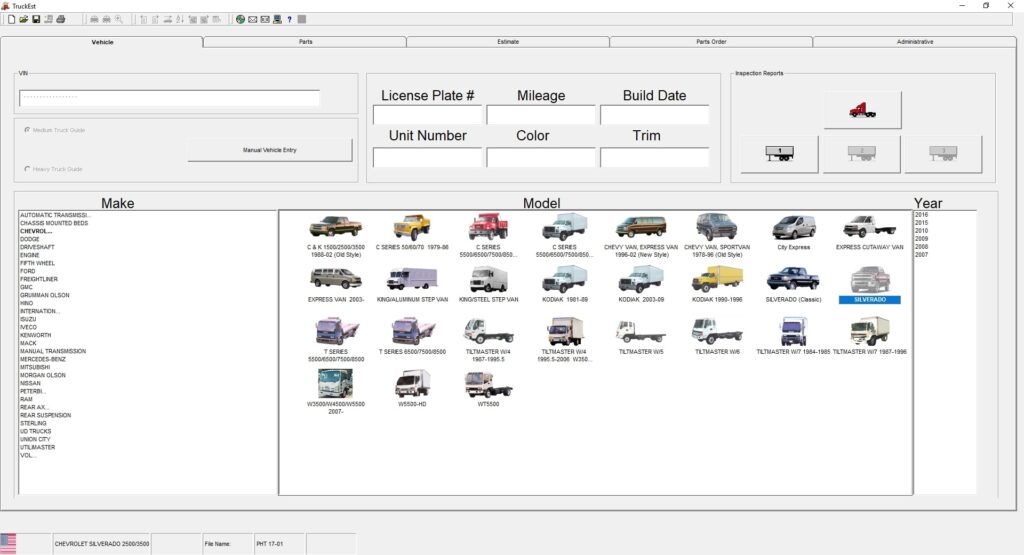Select the Chevy Van, Express Van 1996-02 model
1024x555 pixels.
(x=641, y=236)
